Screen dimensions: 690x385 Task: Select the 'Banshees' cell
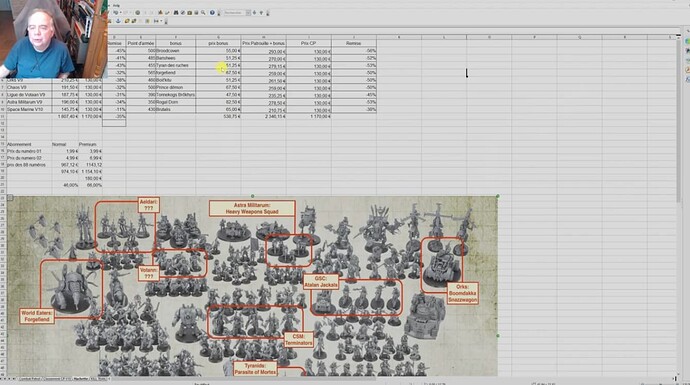(176, 58)
